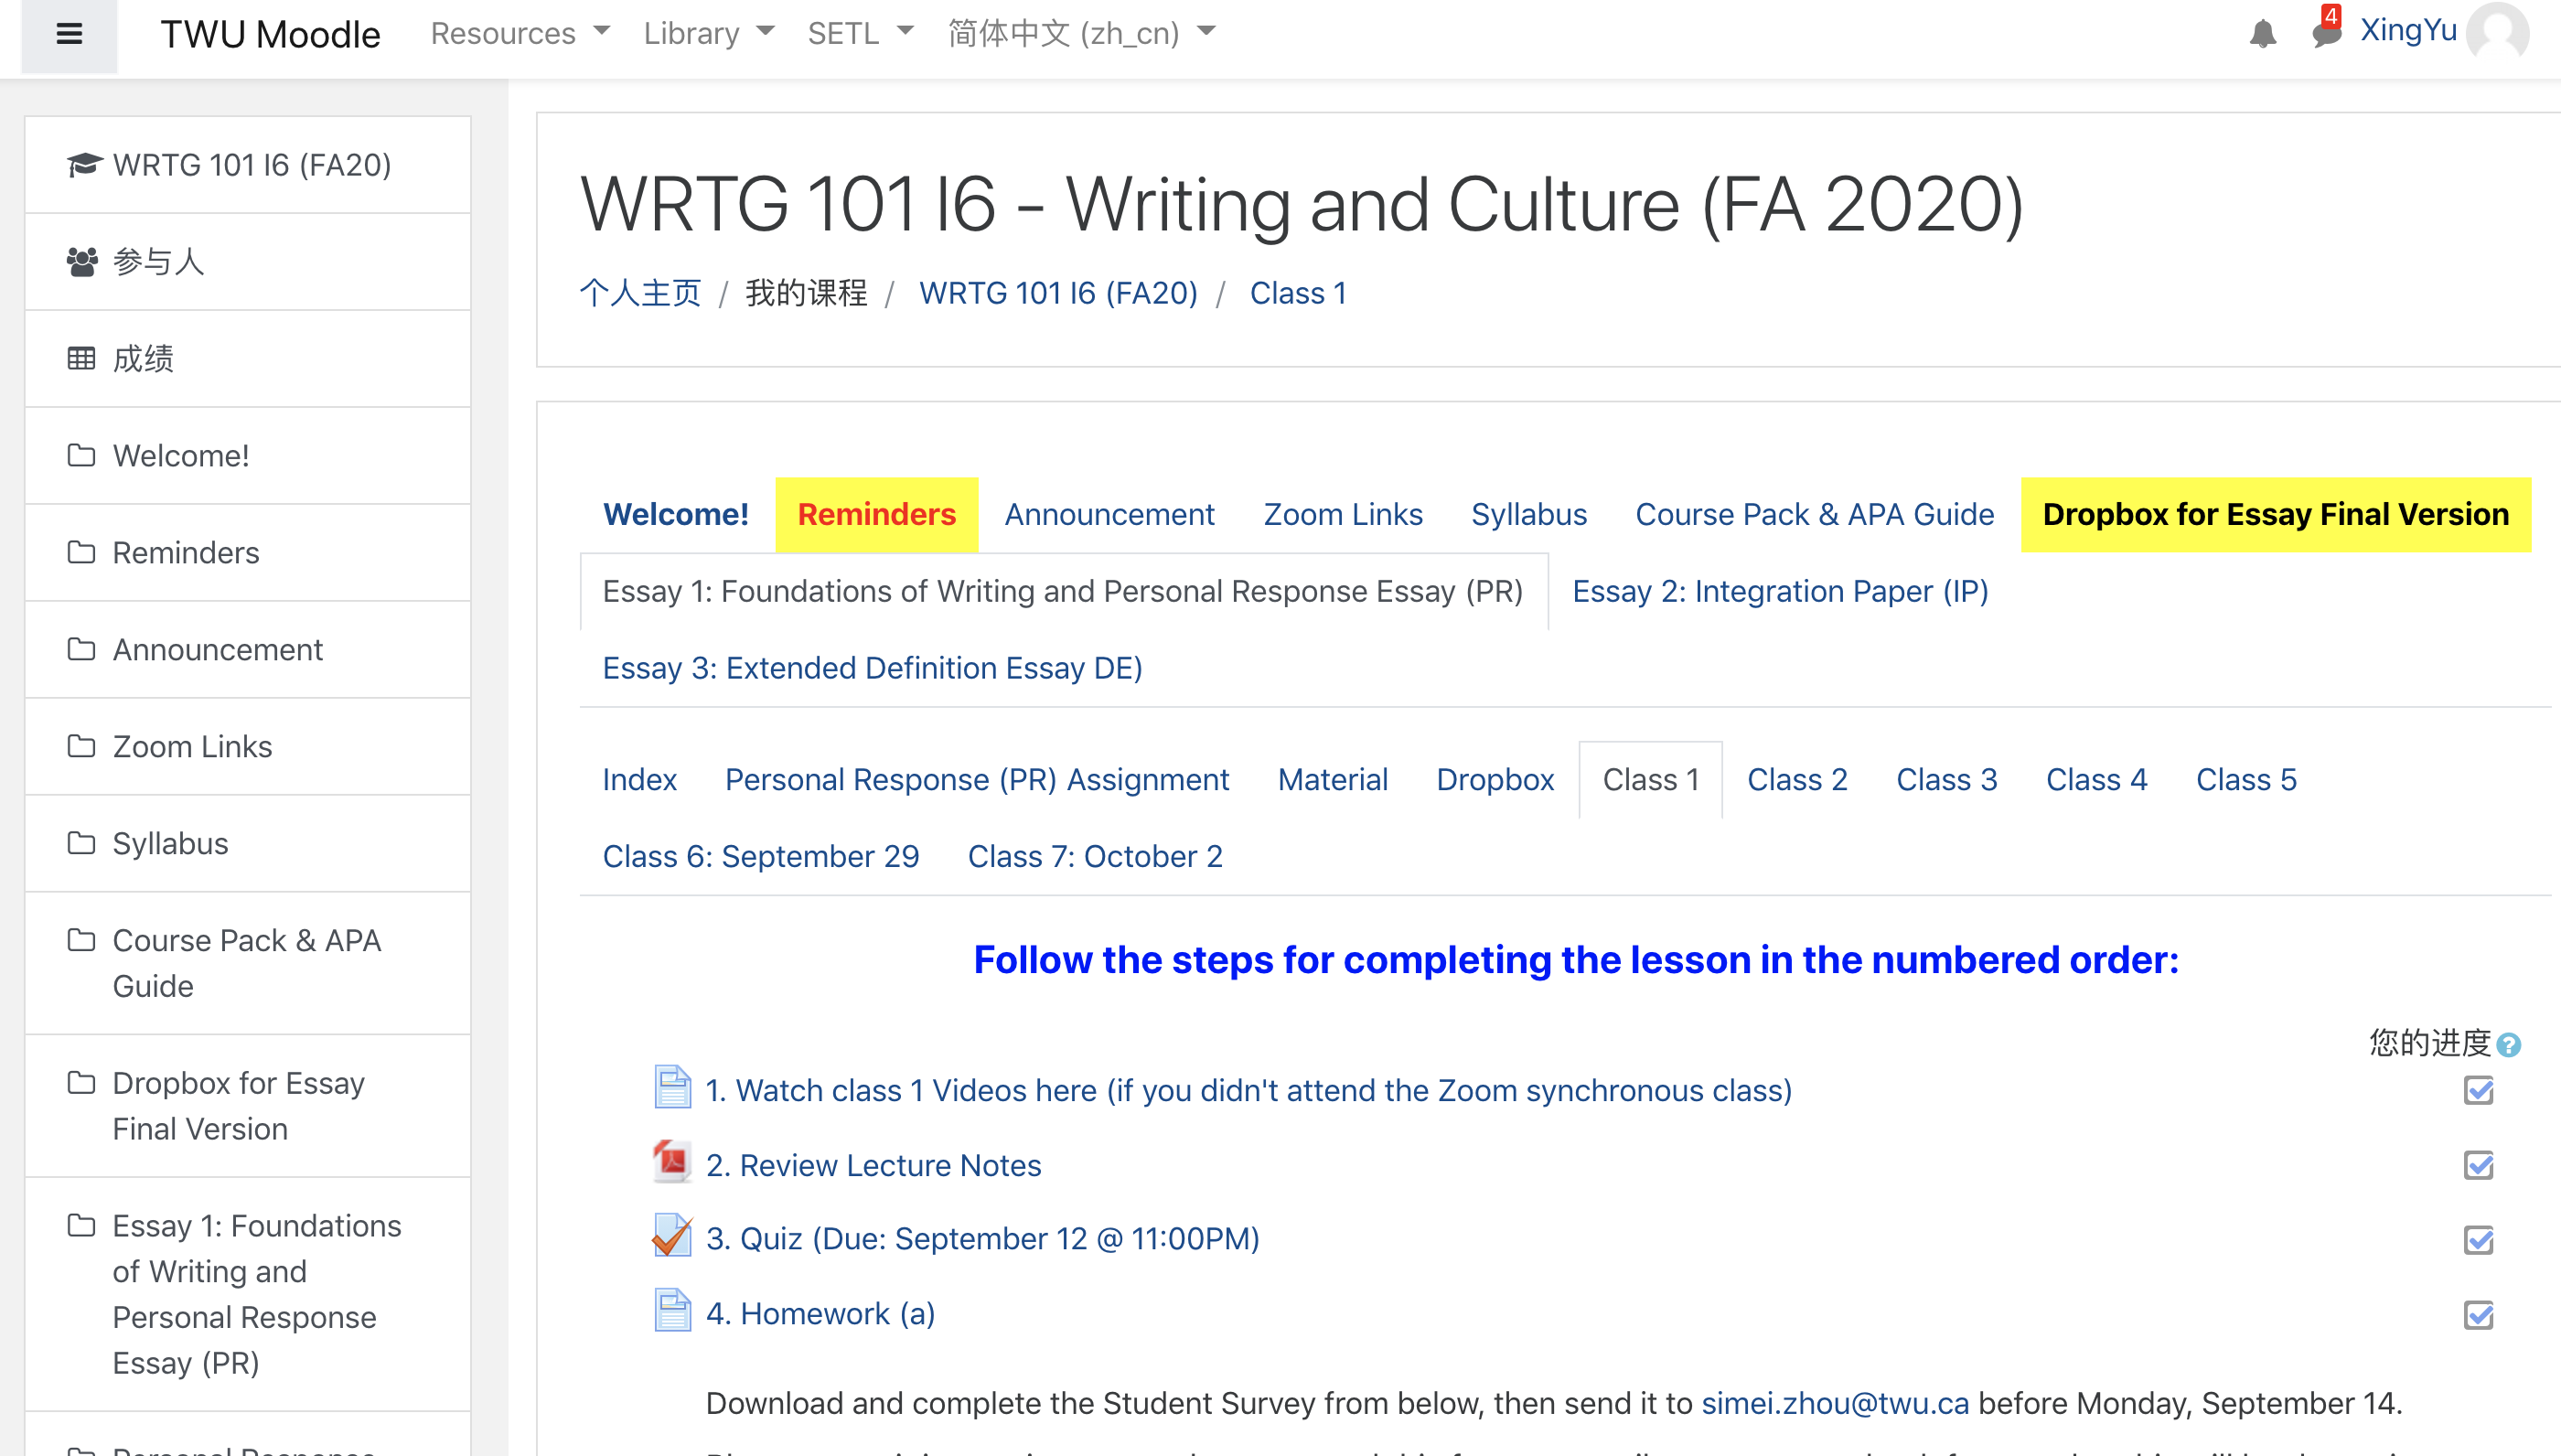
Task: Click the quiz checkmark icon for item 3
Action: pyautogui.click(x=673, y=1236)
